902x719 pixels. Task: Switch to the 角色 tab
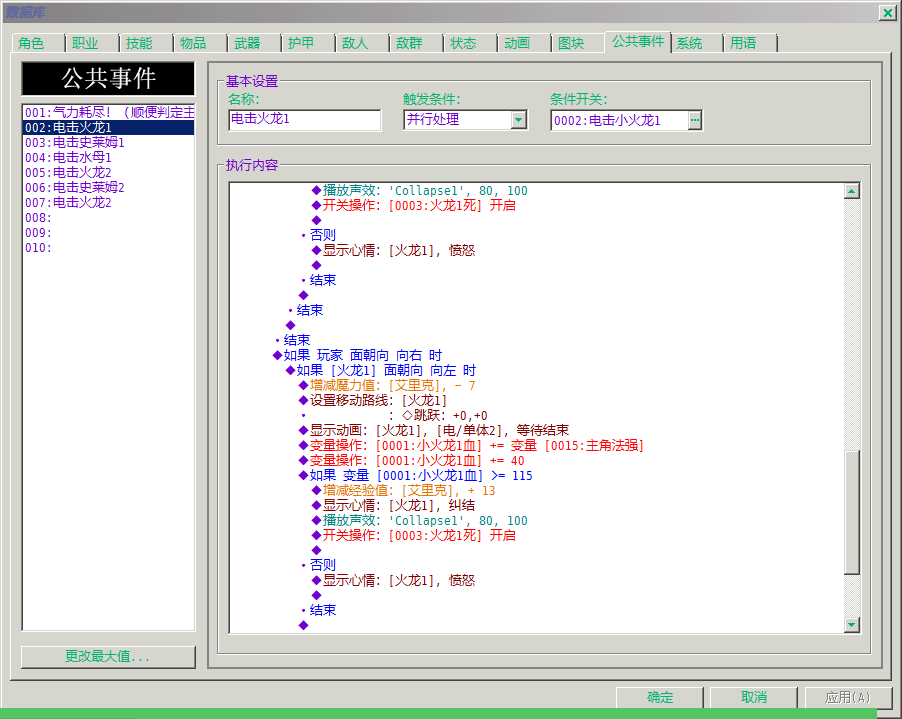point(31,43)
